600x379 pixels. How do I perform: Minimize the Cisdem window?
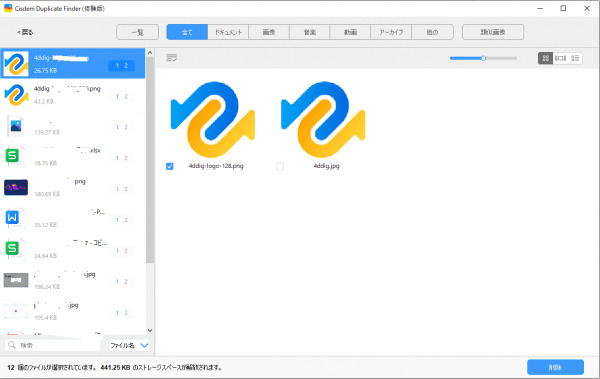pyautogui.click(x=540, y=8)
